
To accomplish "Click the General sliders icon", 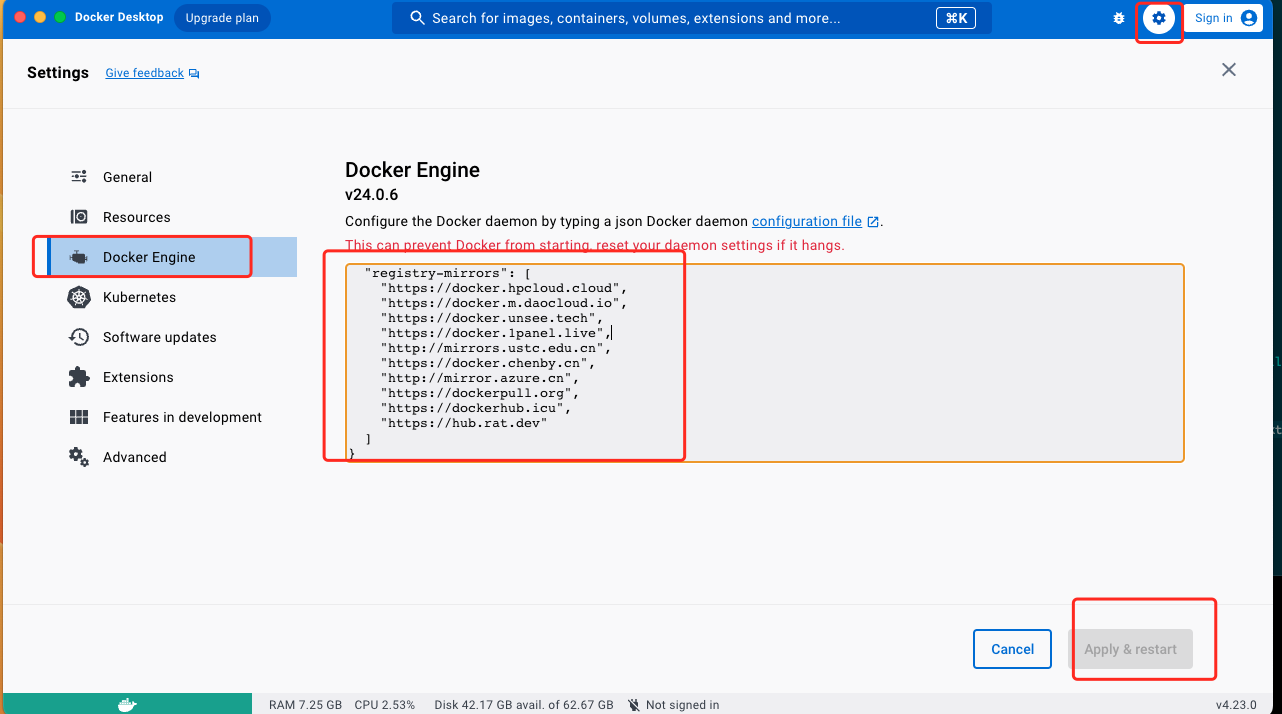I will click(x=79, y=177).
